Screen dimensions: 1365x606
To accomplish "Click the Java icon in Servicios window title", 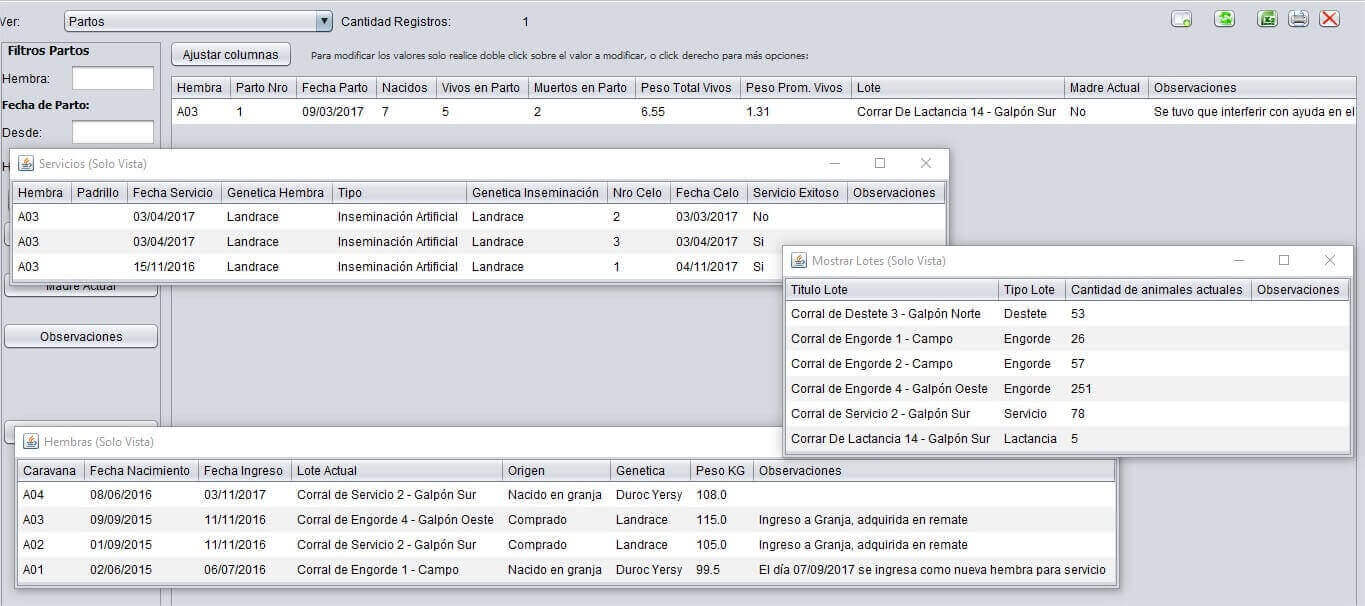I will pos(26,163).
